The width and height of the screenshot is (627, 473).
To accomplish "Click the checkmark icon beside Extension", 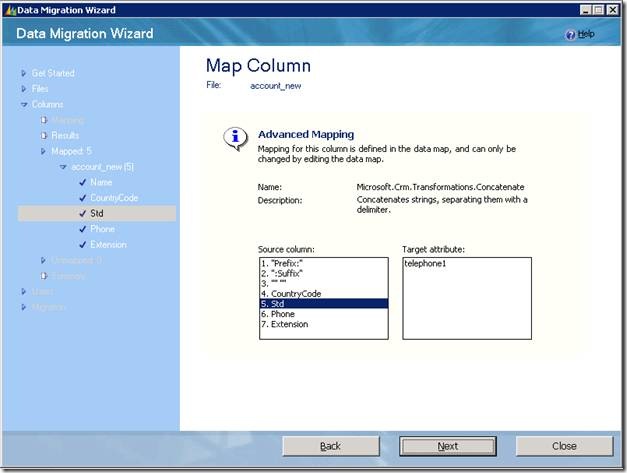I will (x=82, y=245).
